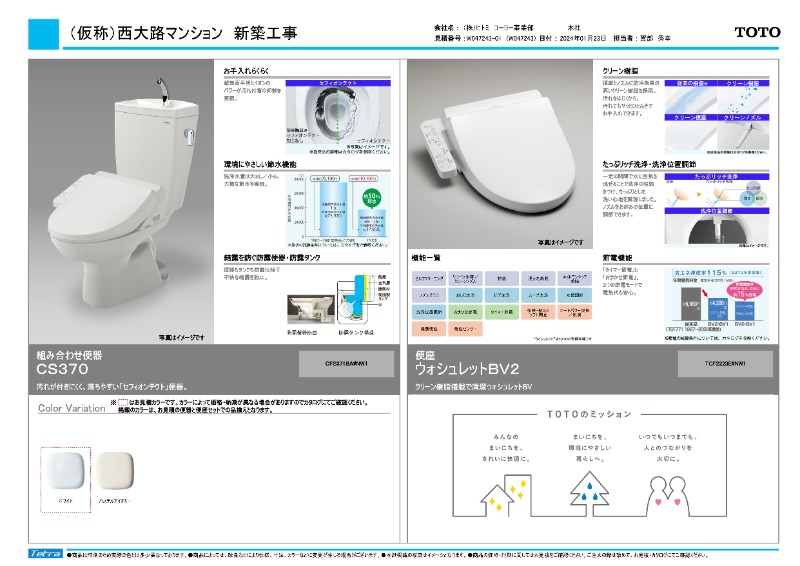Image resolution: width=800 pixels, height=566 pixels.
Task: Click the 機能一覧 section heading
Action: [426, 257]
